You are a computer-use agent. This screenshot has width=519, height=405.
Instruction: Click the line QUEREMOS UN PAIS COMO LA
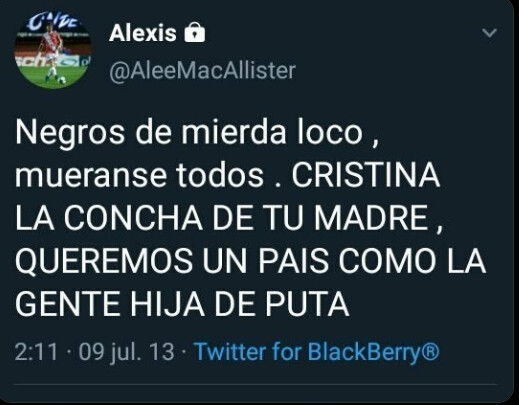click(x=250, y=261)
